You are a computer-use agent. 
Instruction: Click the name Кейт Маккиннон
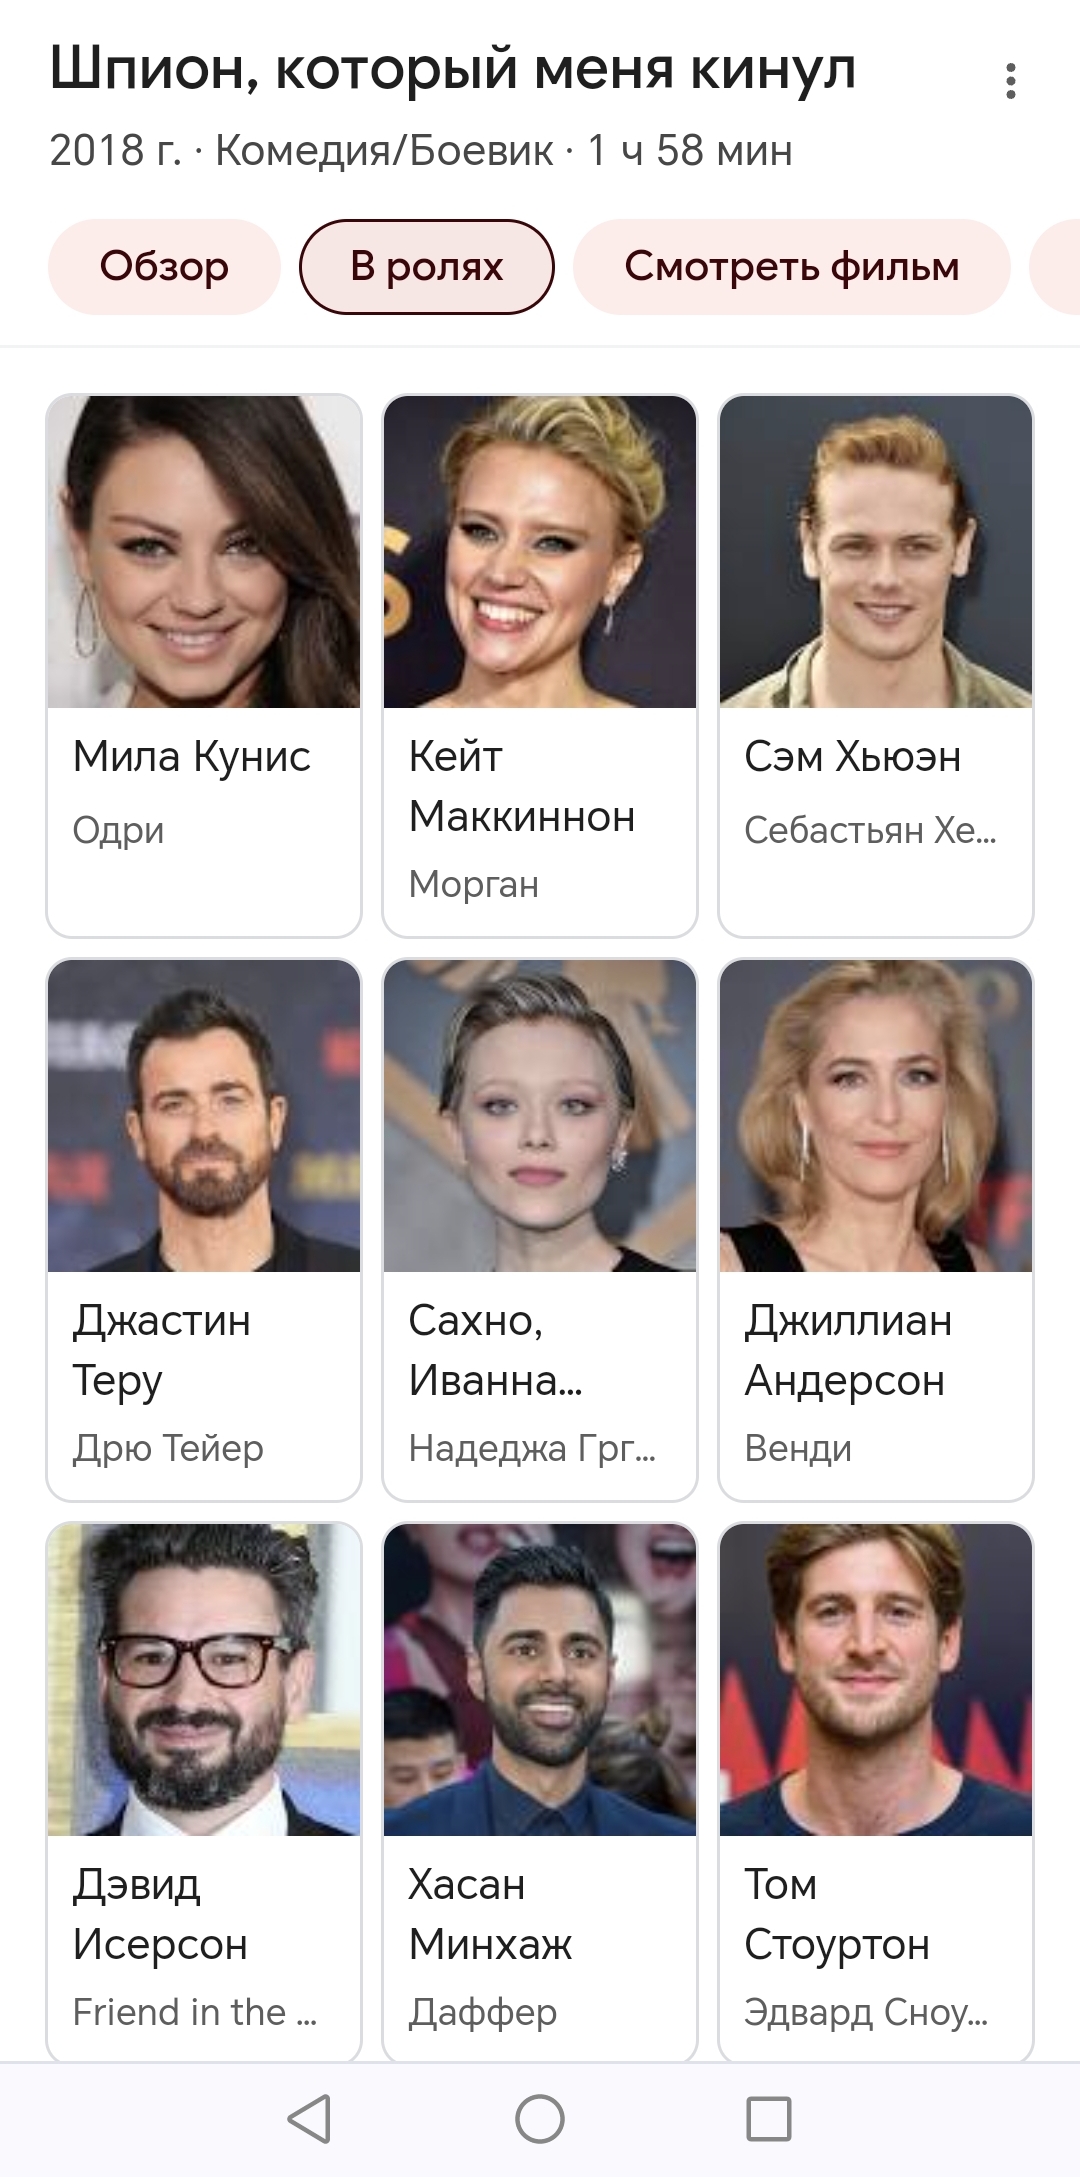tap(522, 787)
